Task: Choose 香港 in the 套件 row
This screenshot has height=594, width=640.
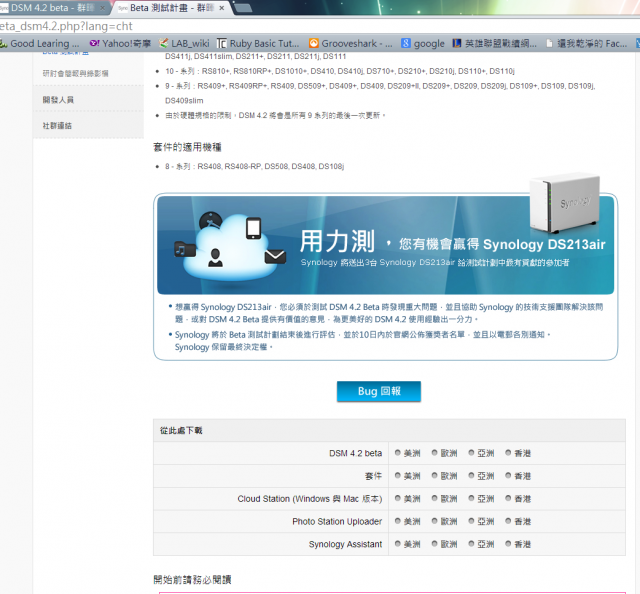Action: pyautogui.click(x=508, y=476)
